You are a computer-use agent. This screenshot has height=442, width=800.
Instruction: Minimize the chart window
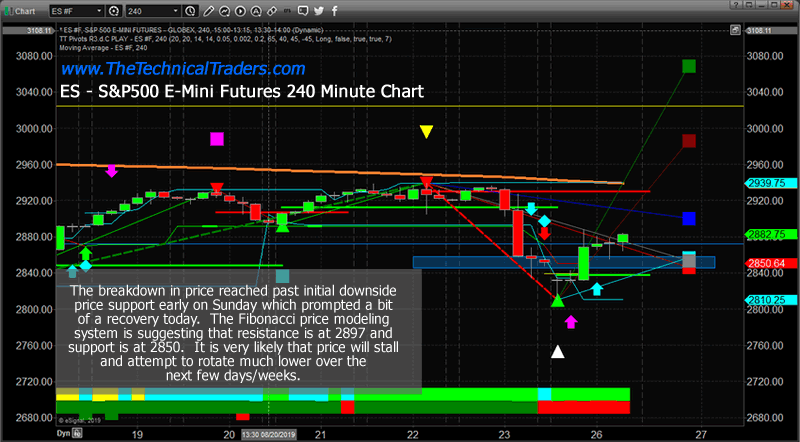coord(762,5)
